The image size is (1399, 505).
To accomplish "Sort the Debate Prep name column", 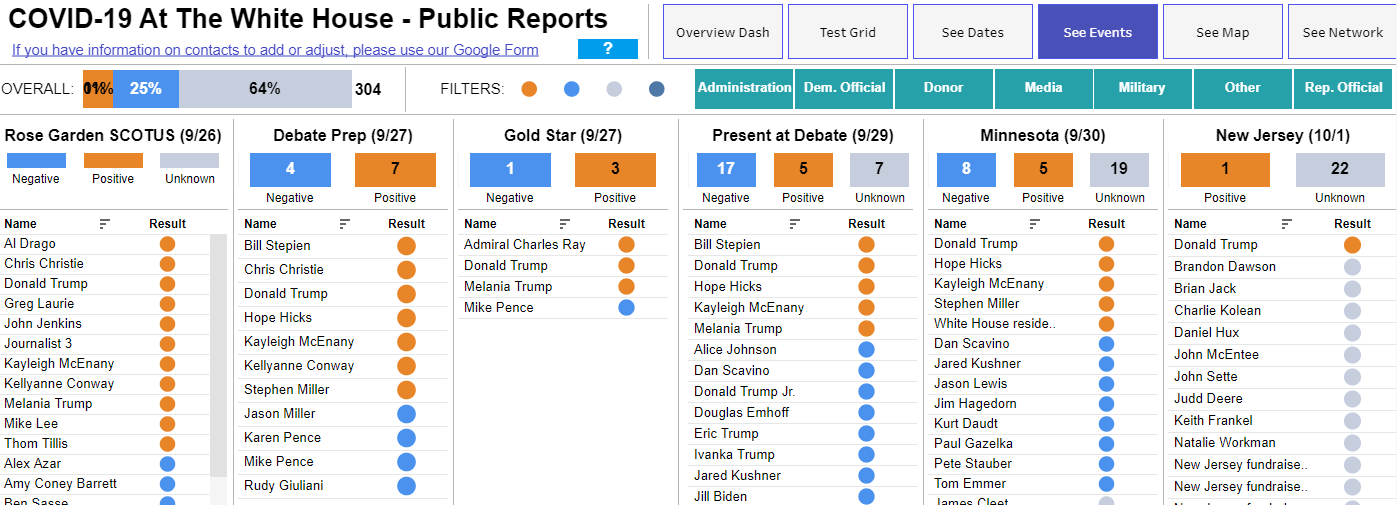I will [345, 224].
